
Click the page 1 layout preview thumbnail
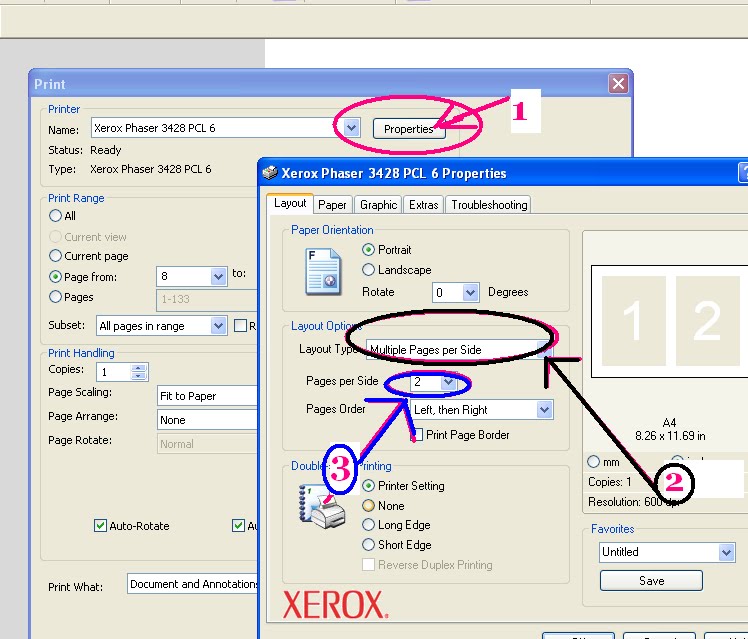coord(634,321)
